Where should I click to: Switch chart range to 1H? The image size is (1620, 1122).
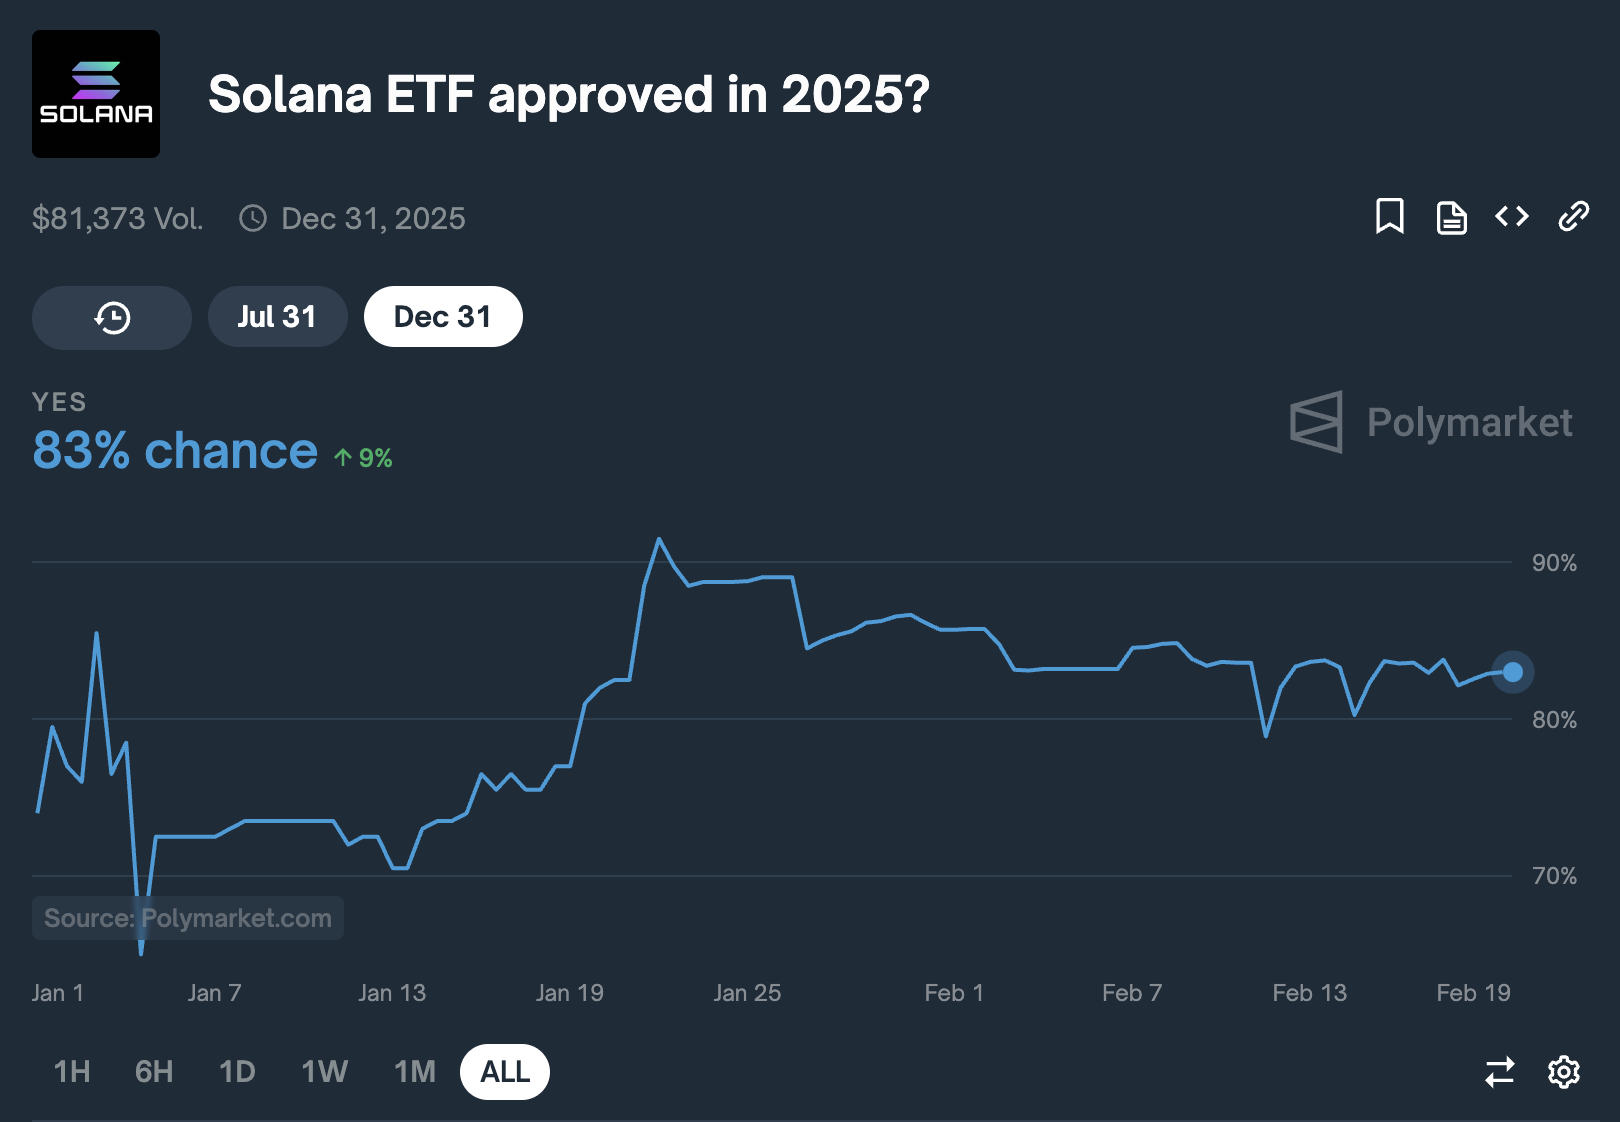(72, 1072)
